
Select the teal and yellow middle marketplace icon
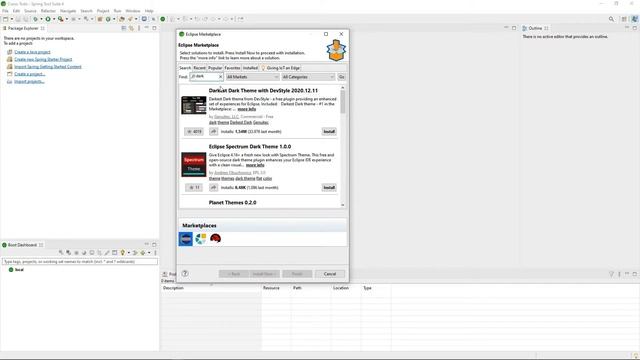point(200,238)
